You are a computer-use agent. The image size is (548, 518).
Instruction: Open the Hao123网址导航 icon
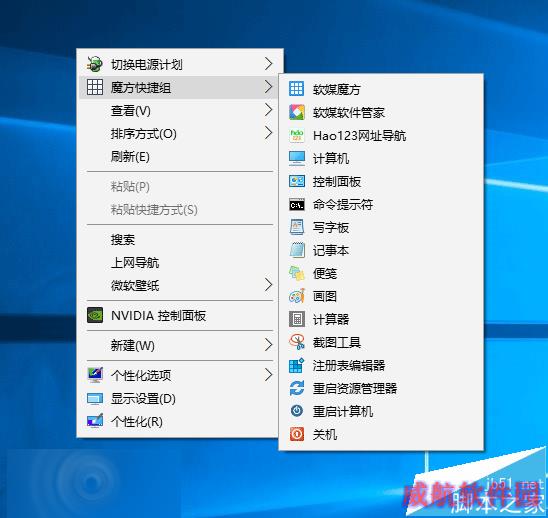(x=296, y=135)
